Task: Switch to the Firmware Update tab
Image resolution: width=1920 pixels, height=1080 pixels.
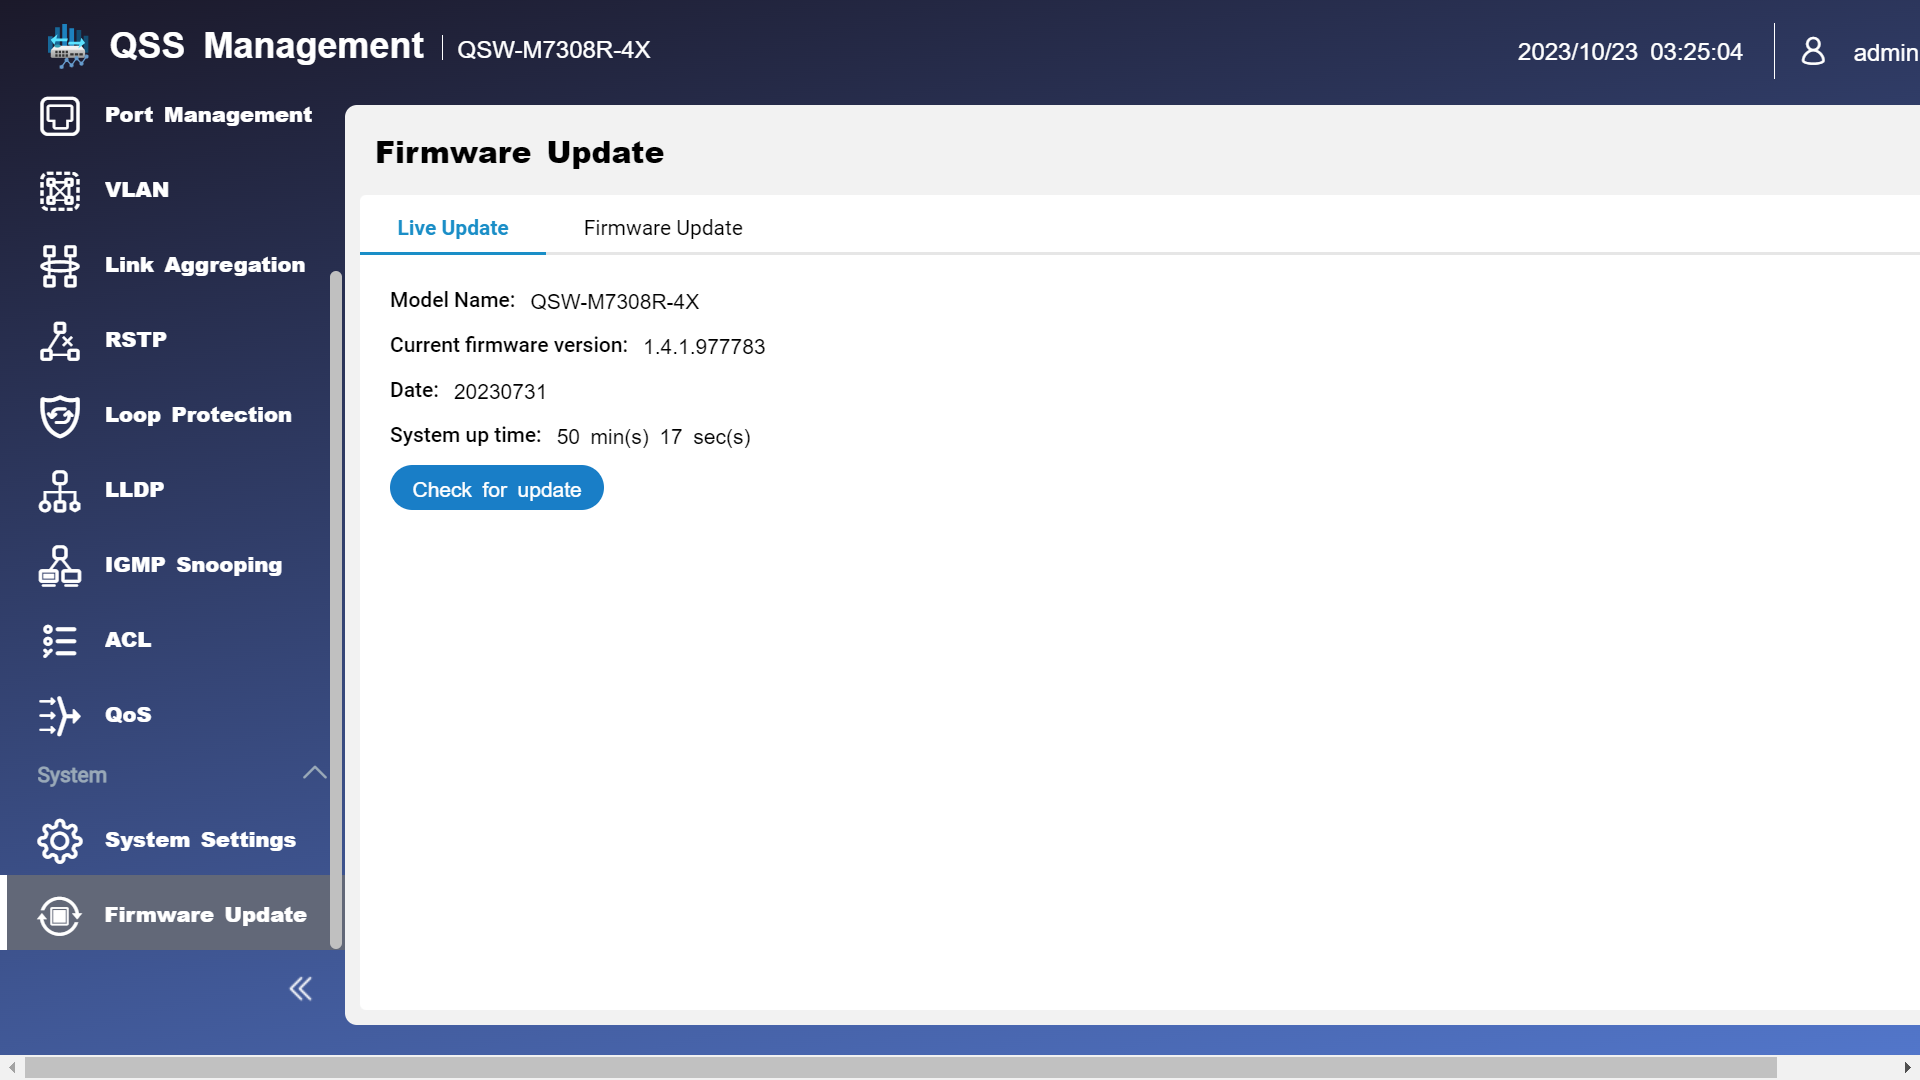Action: tap(662, 228)
